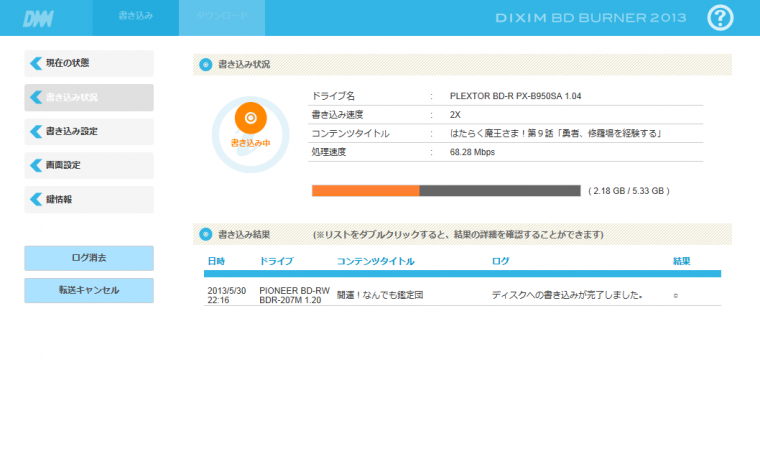Click the result circle mark in row
This screenshot has width=760, height=454.
coord(676,296)
